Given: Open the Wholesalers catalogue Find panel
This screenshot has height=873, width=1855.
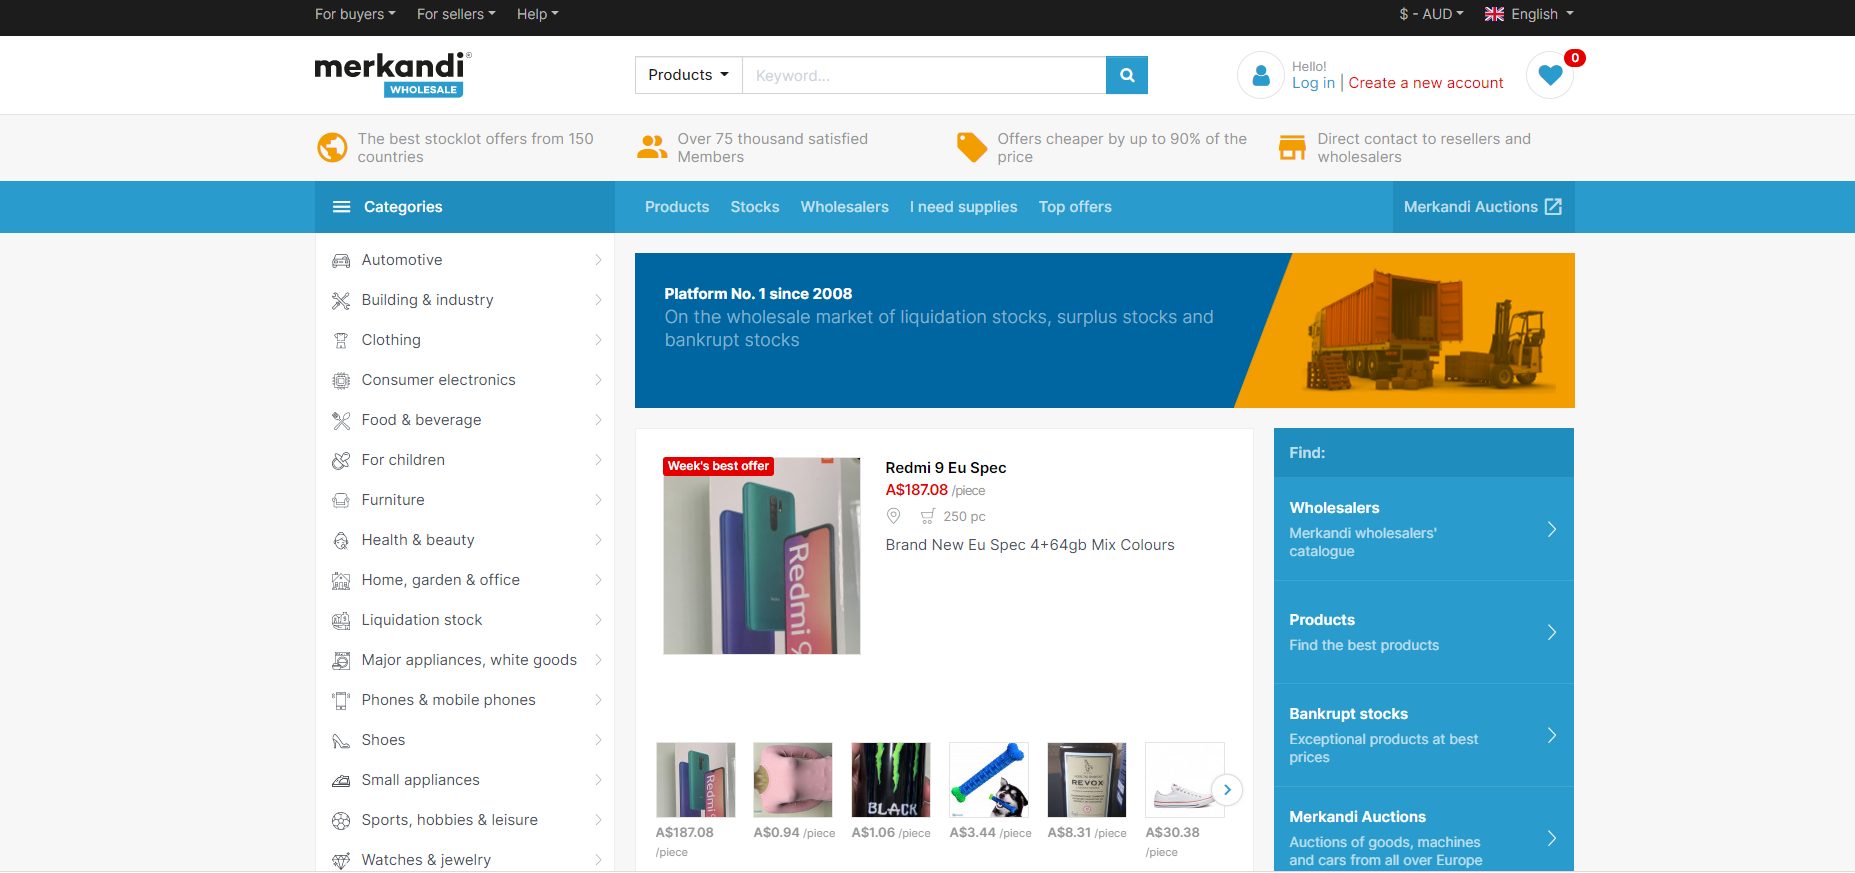Looking at the screenshot, I should (x=1424, y=529).
